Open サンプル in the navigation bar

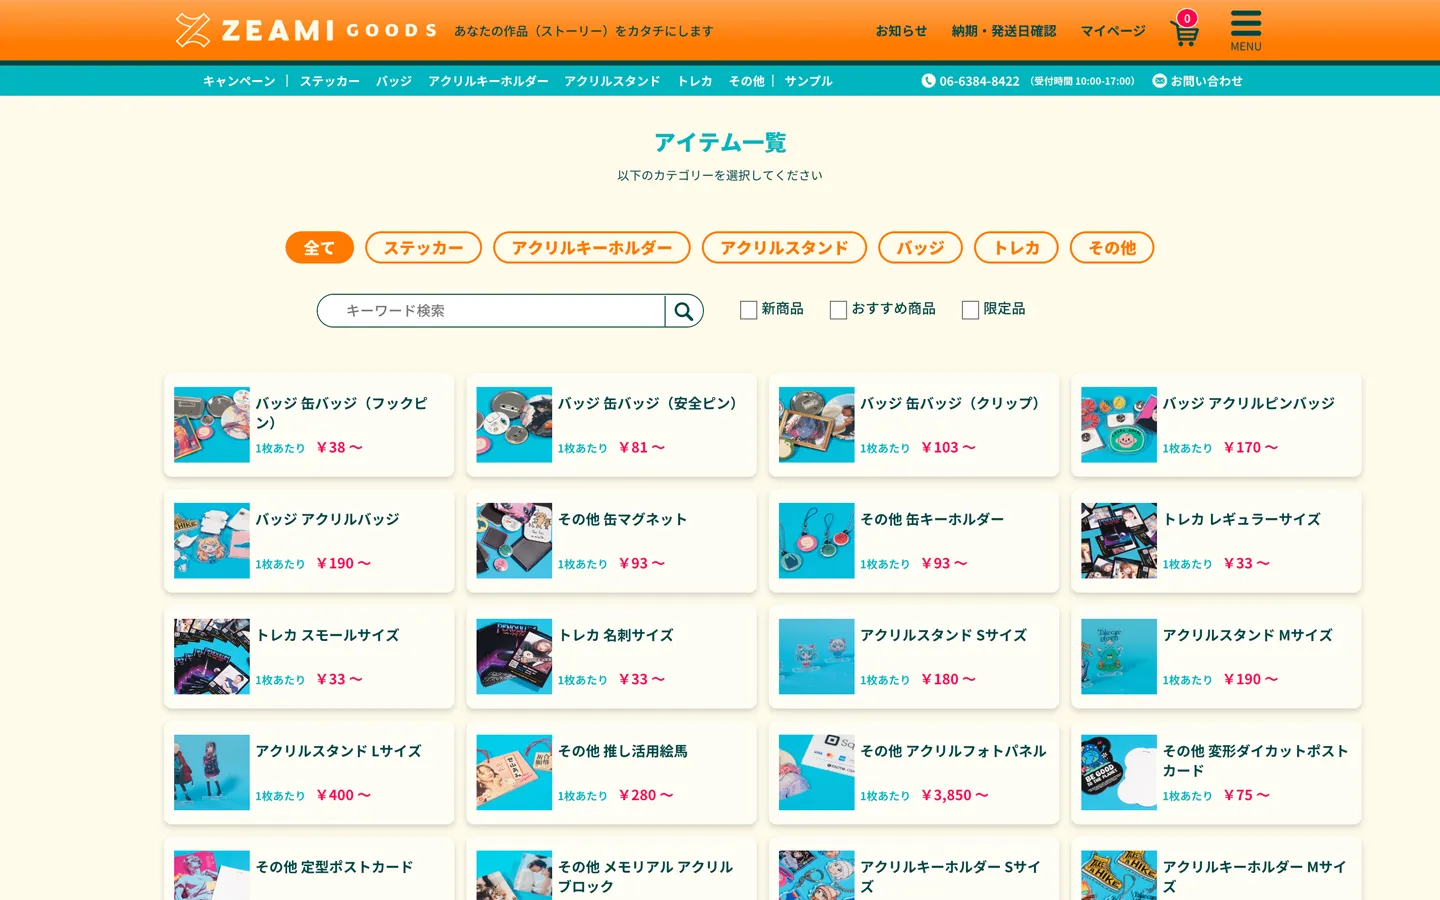pos(808,81)
